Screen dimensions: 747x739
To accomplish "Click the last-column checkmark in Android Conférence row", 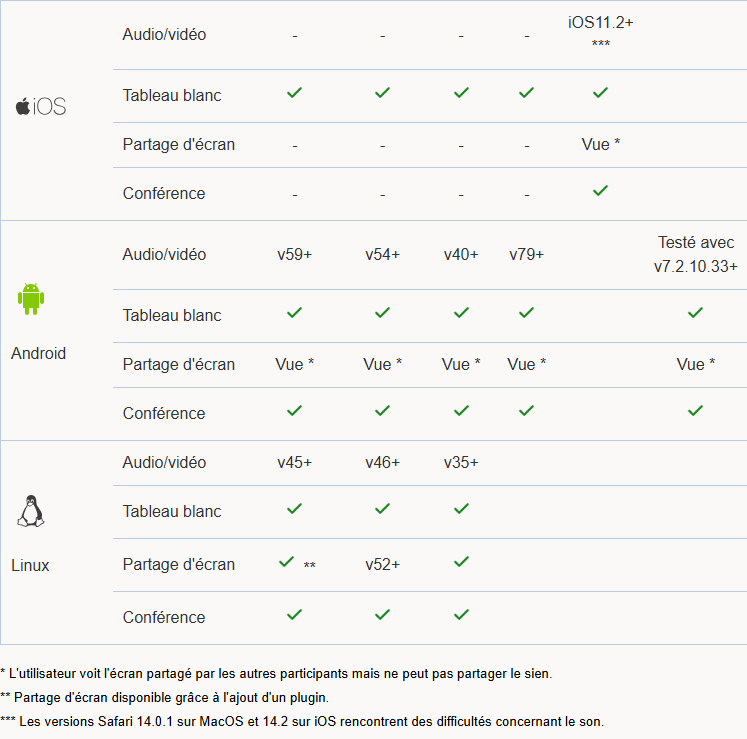I will click(696, 410).
